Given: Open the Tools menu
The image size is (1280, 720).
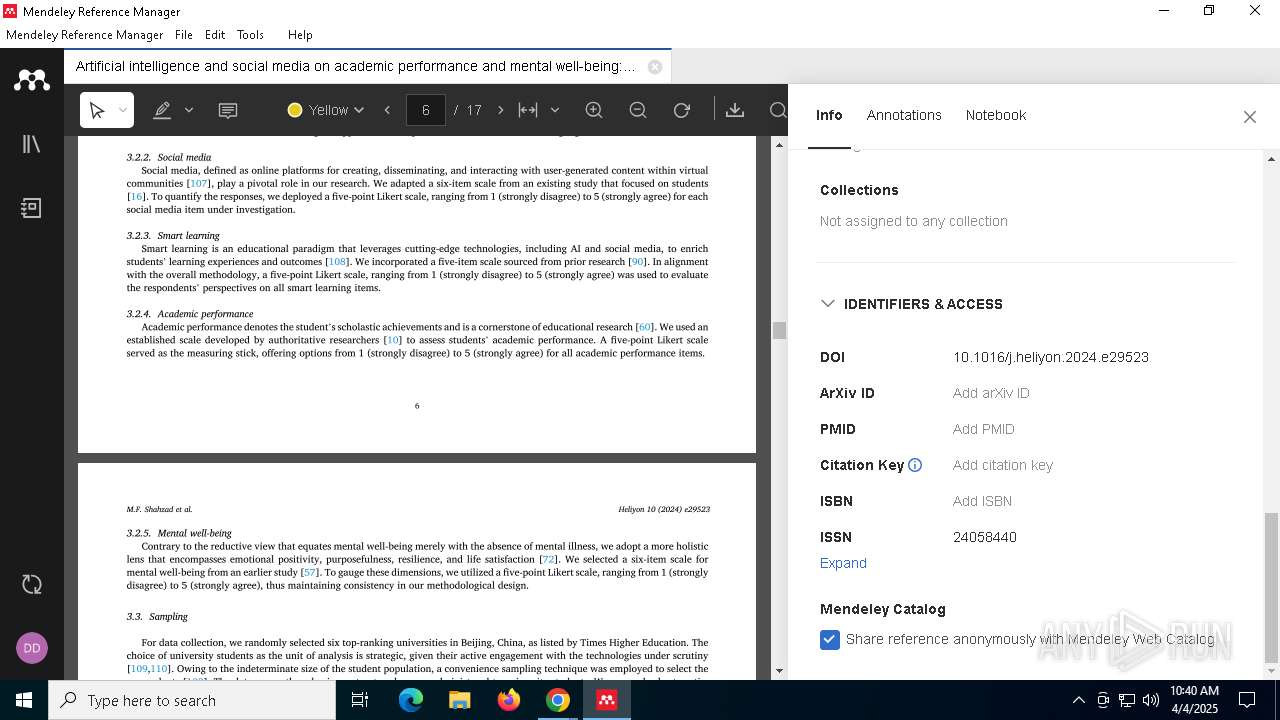Looking at the screenshot, I should point(250,34).
